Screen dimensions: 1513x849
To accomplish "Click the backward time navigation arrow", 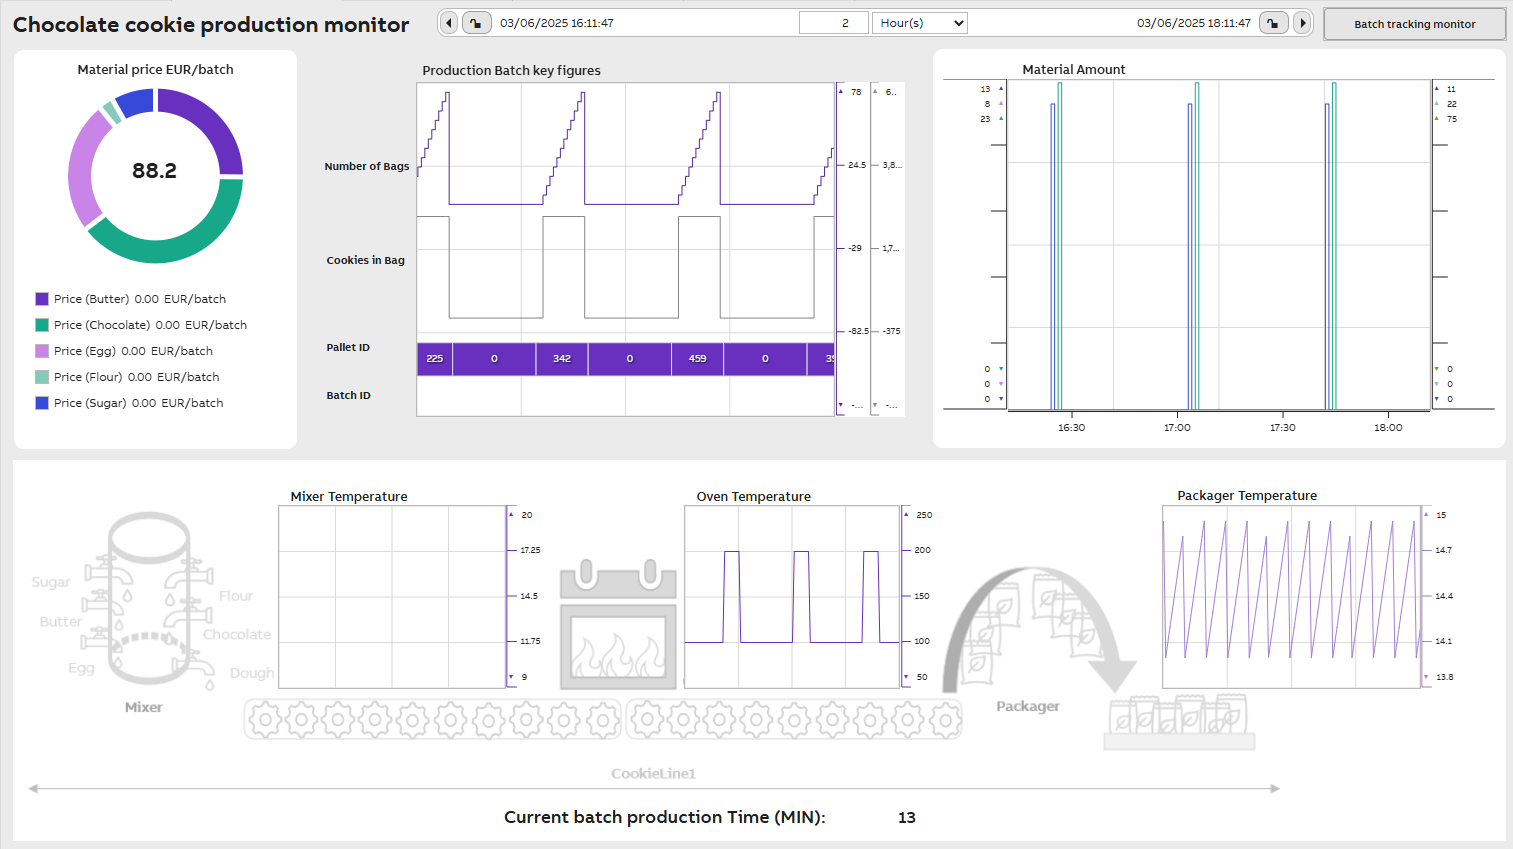I will click(448, 22).
